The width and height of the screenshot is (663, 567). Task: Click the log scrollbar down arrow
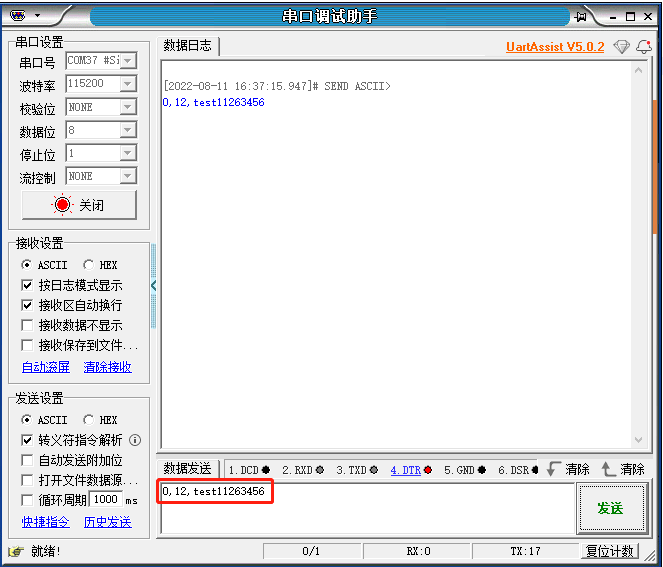click(x=638, y=440)
